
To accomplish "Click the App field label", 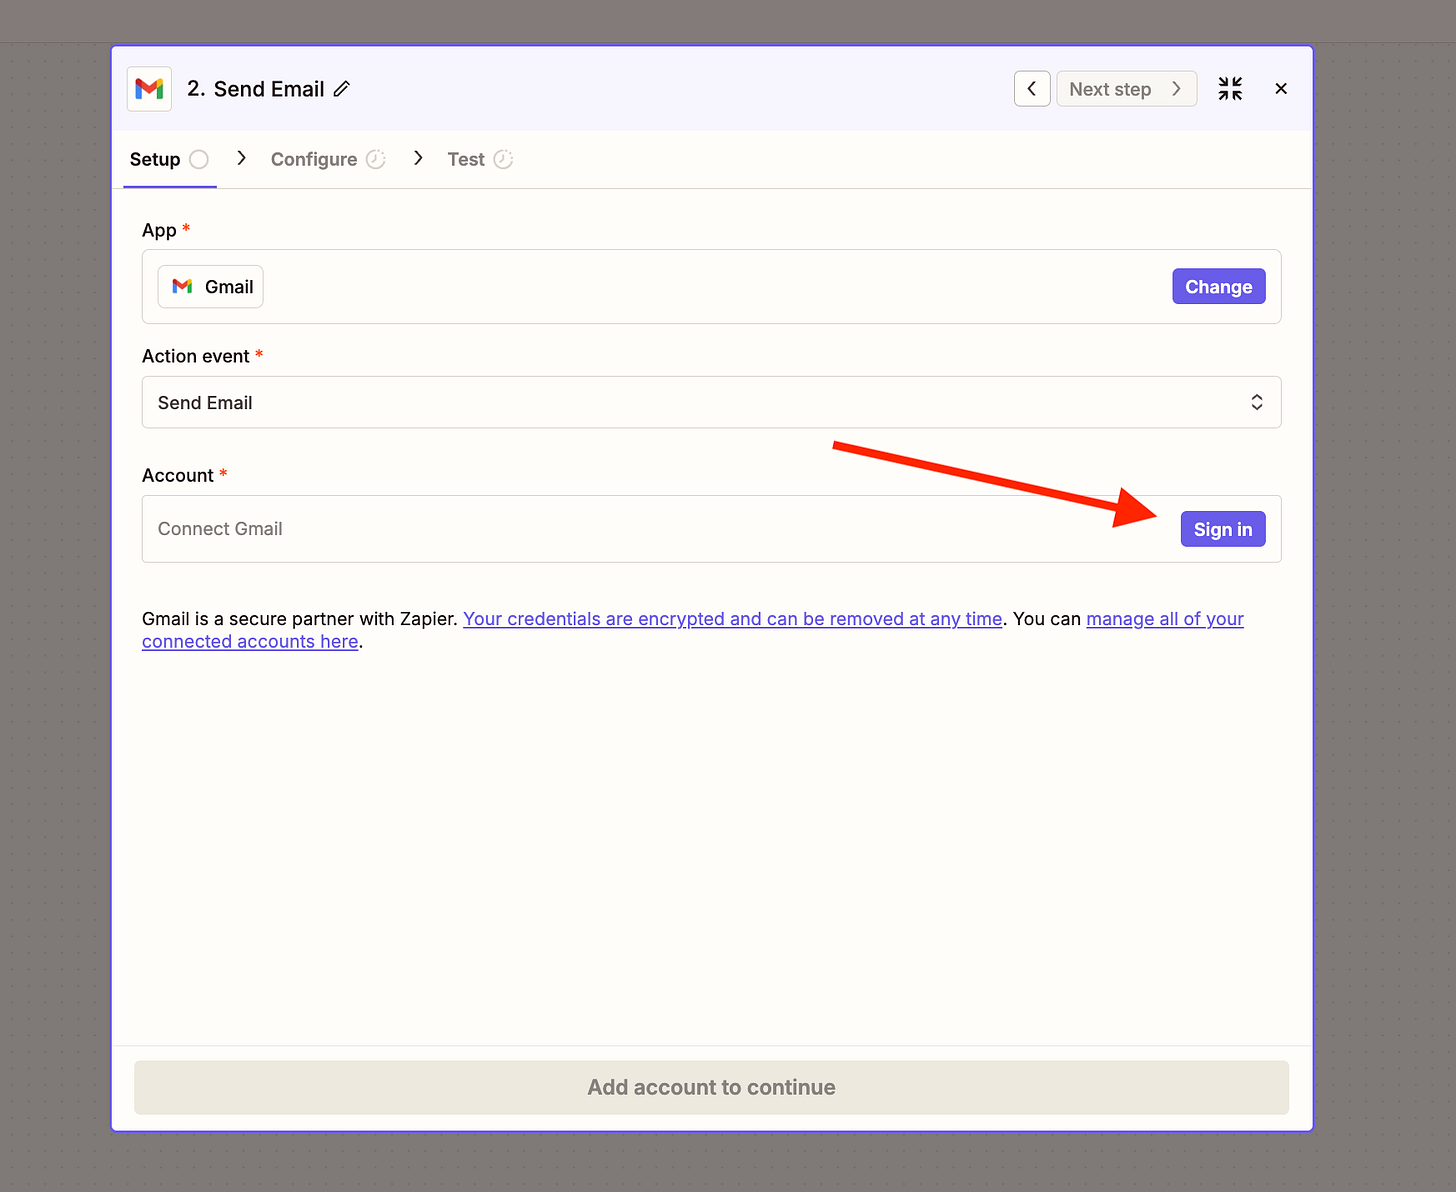I will tap(159, 231).
